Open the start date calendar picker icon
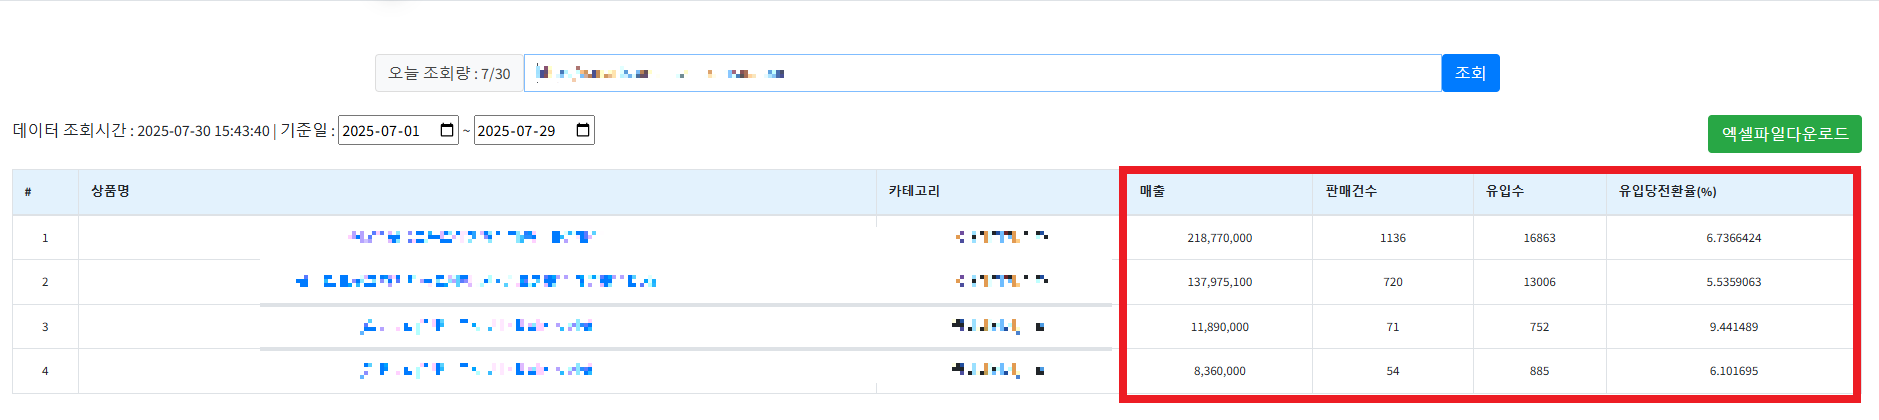1879x420 pixels. (447, 130)
